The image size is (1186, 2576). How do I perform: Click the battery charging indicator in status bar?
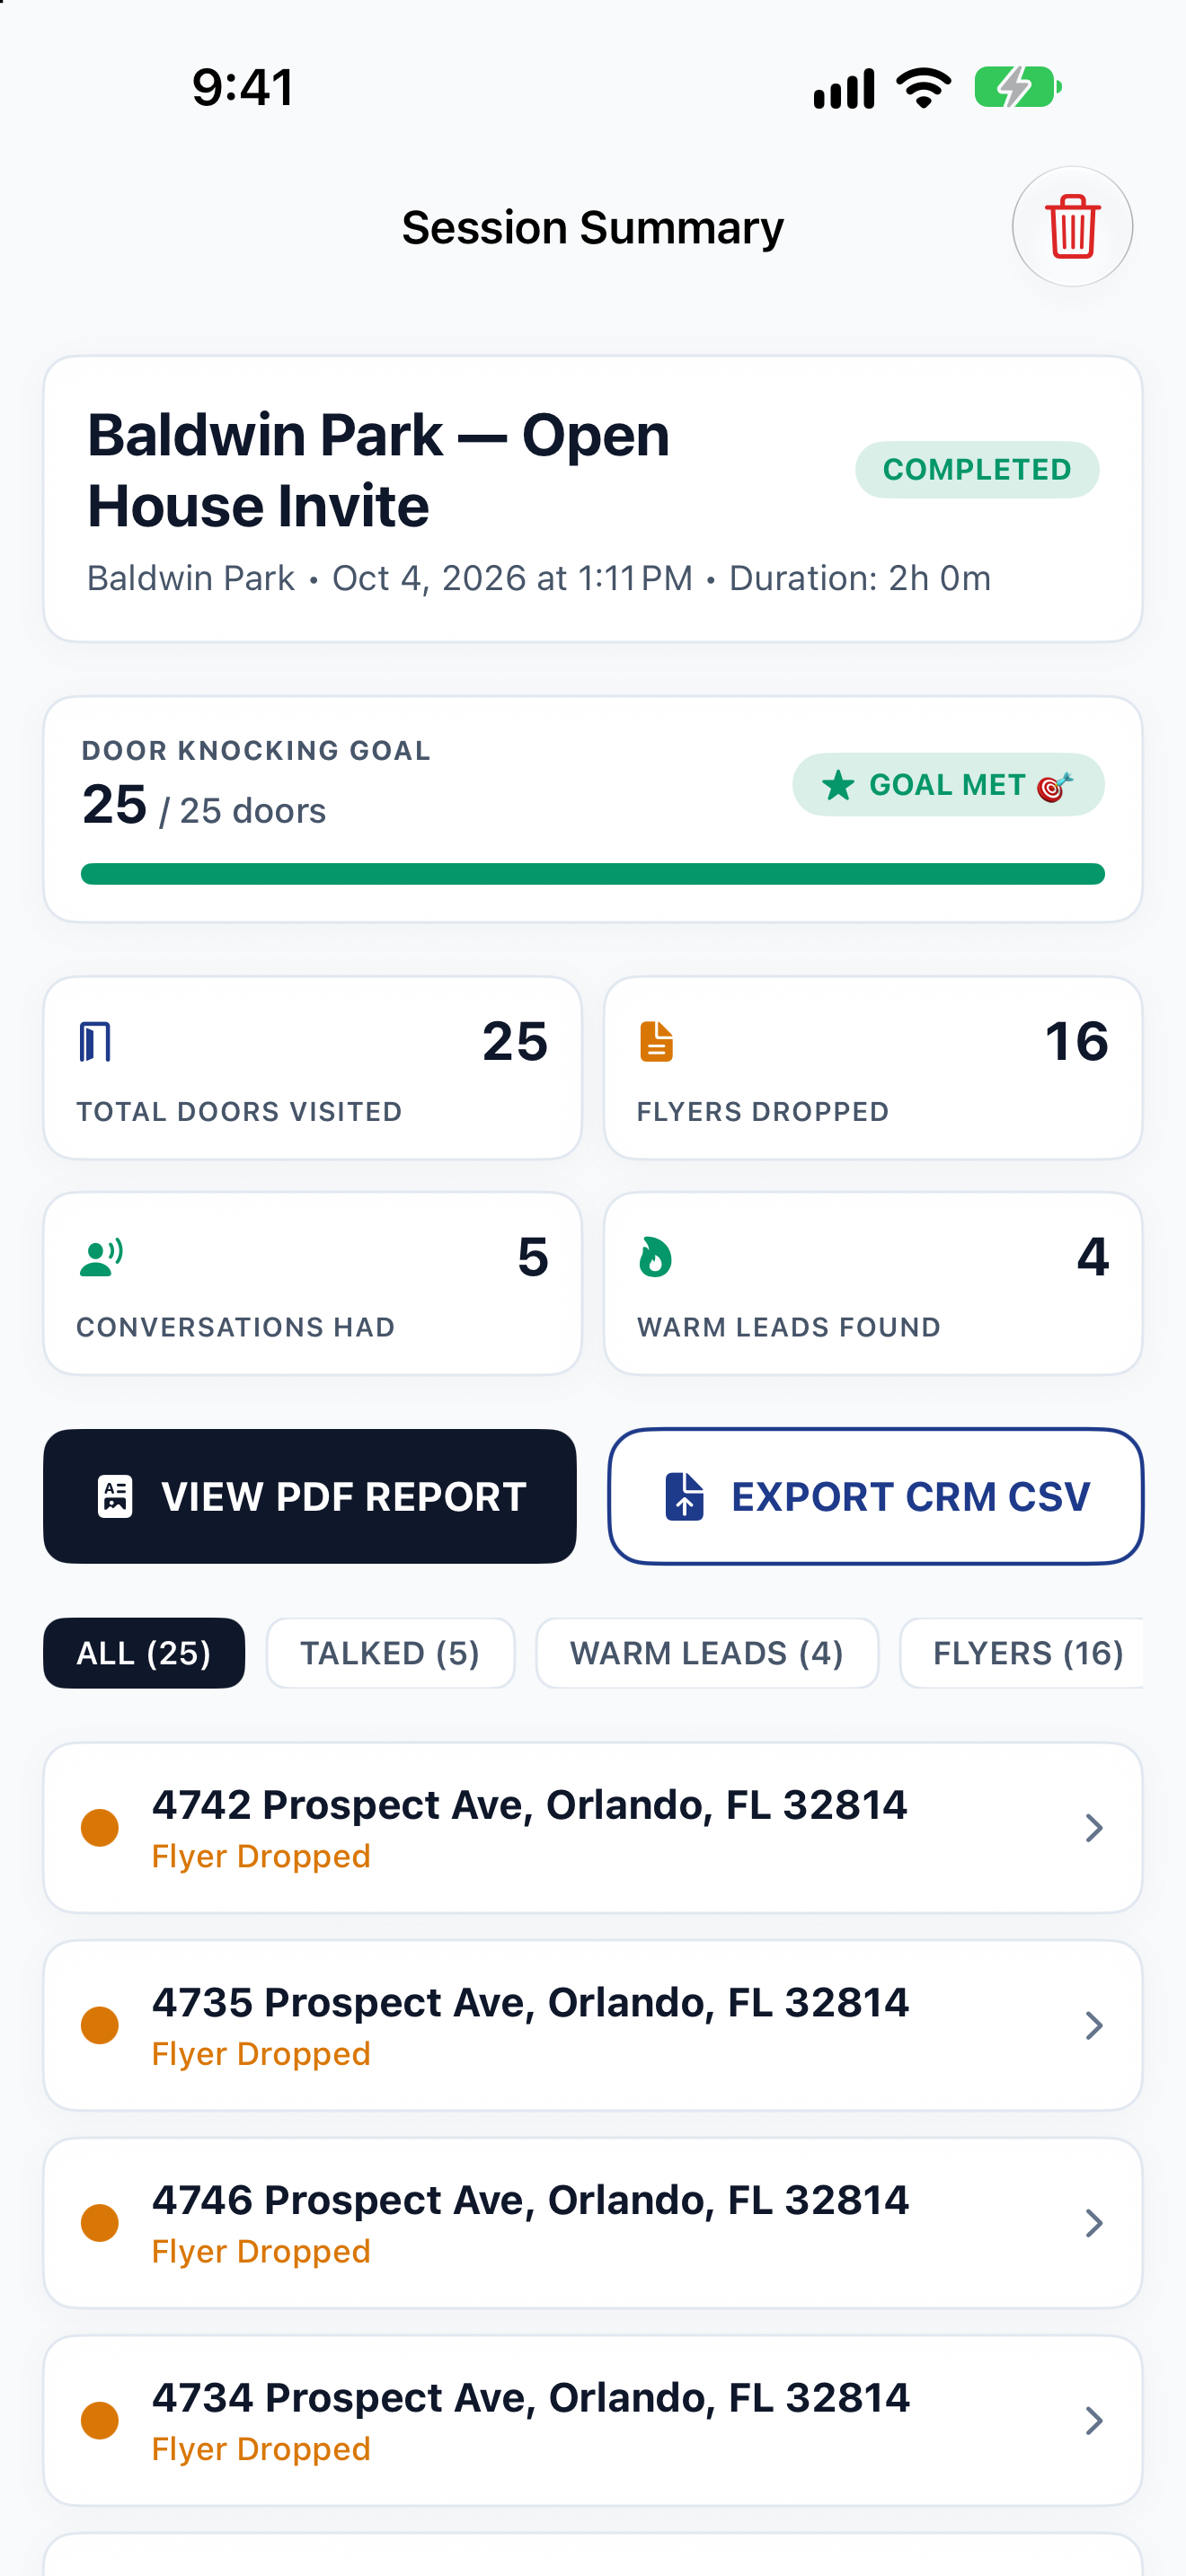pyautogui.click(x=1018, y=88)
